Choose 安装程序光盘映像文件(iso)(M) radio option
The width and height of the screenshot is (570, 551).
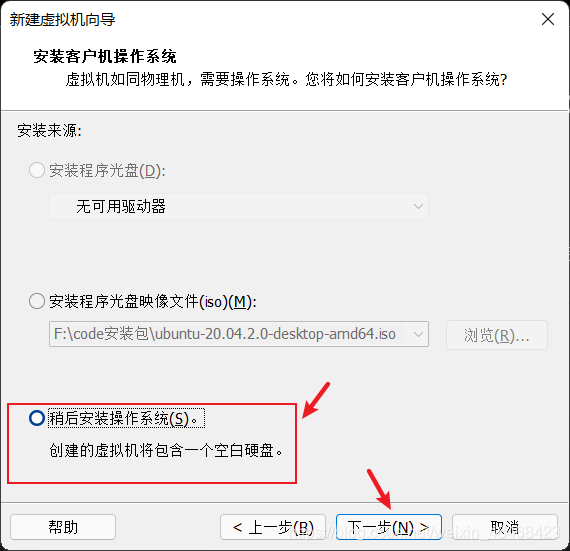click(x=37, y=301)
